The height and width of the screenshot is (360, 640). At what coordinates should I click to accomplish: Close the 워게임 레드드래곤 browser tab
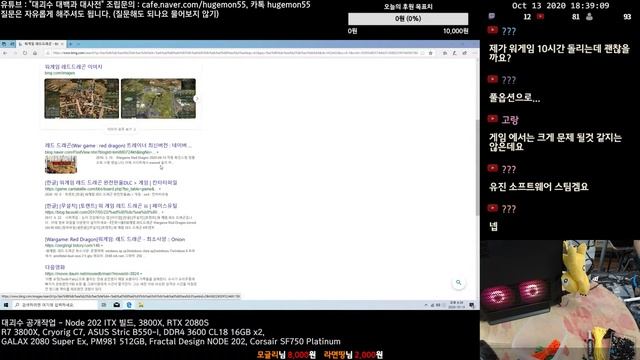click(62, 44)
